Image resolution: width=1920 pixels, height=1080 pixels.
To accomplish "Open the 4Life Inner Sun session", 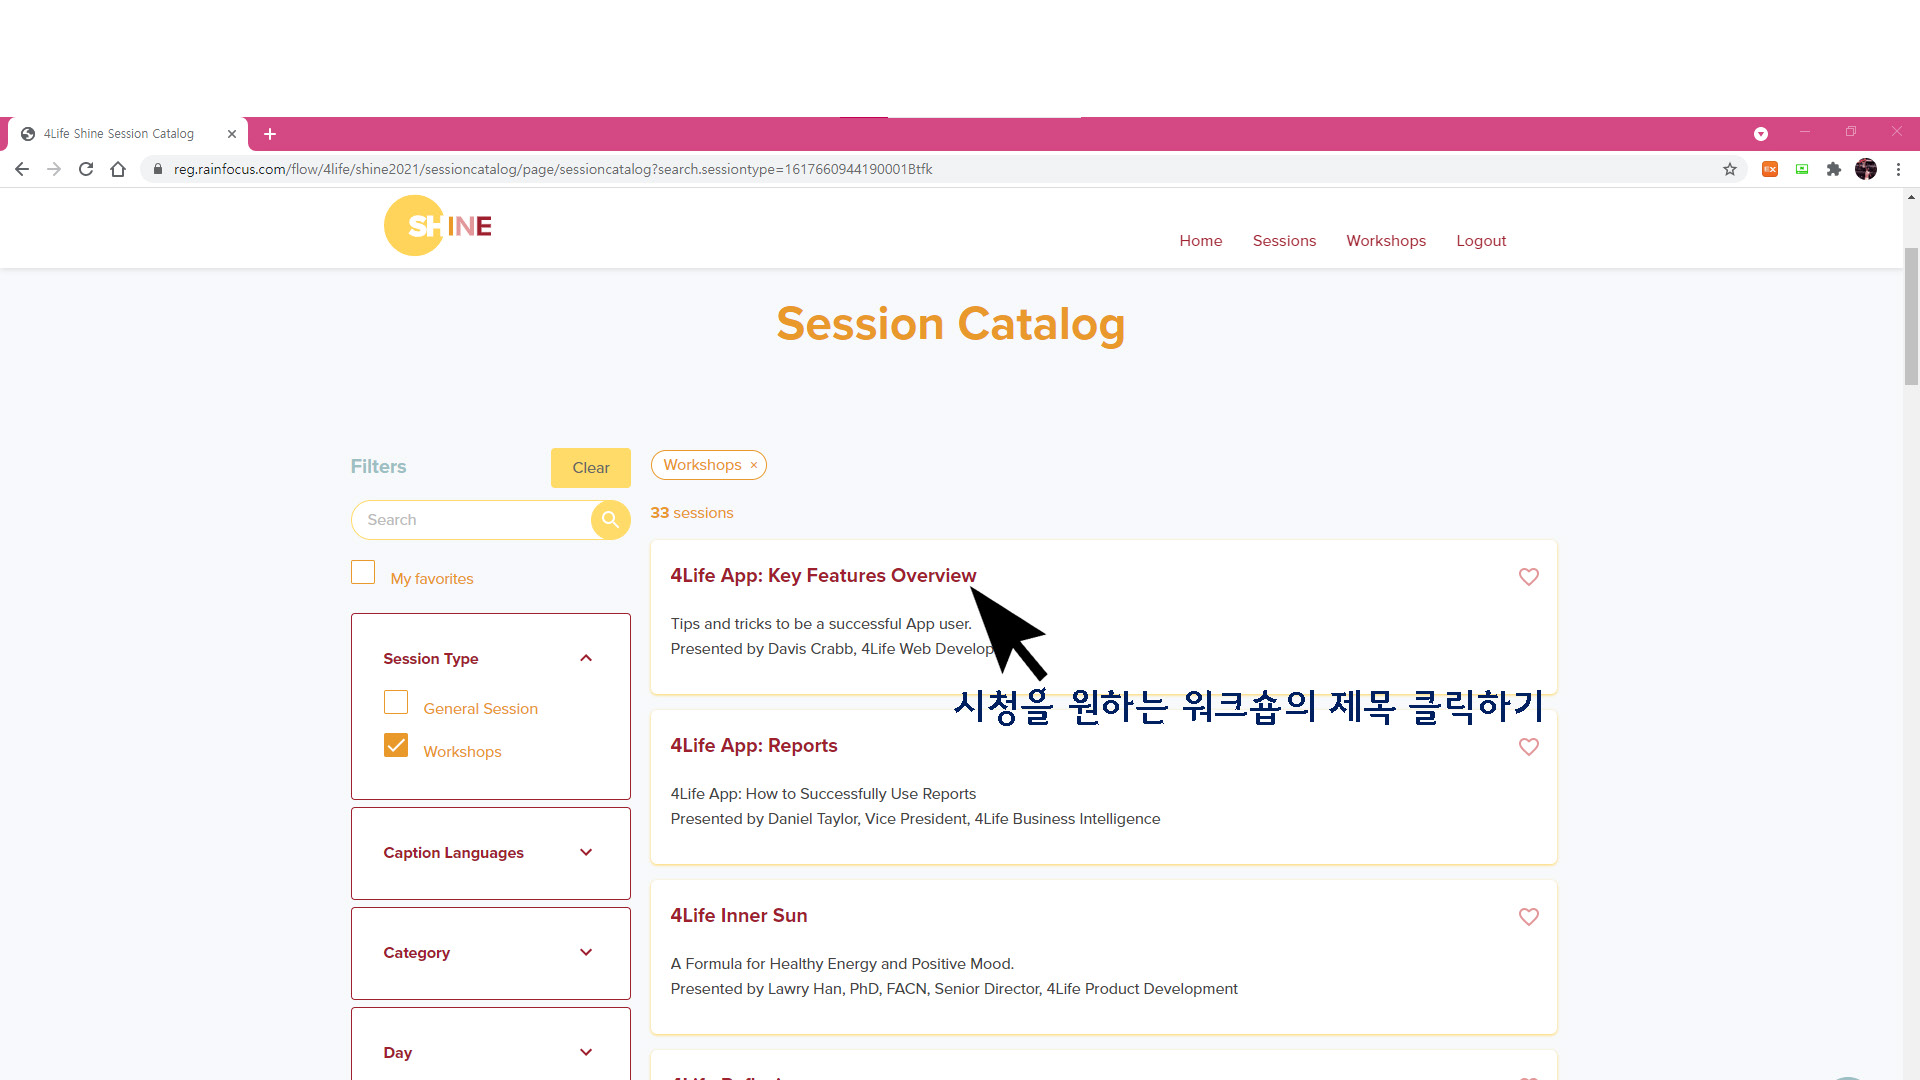I will [x=739, y=916].
